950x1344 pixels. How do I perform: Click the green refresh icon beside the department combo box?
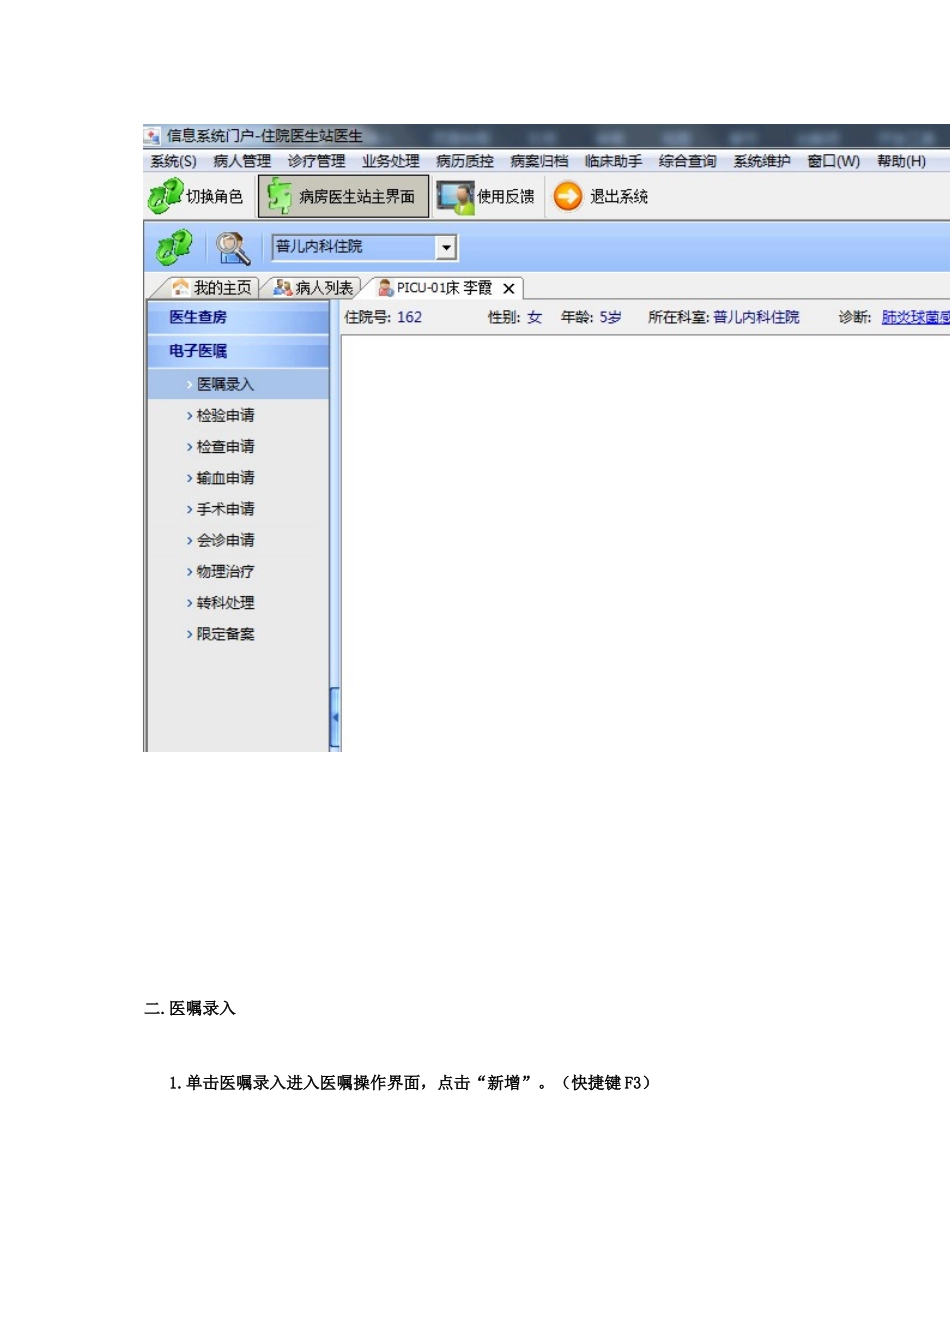click(173, 247)
